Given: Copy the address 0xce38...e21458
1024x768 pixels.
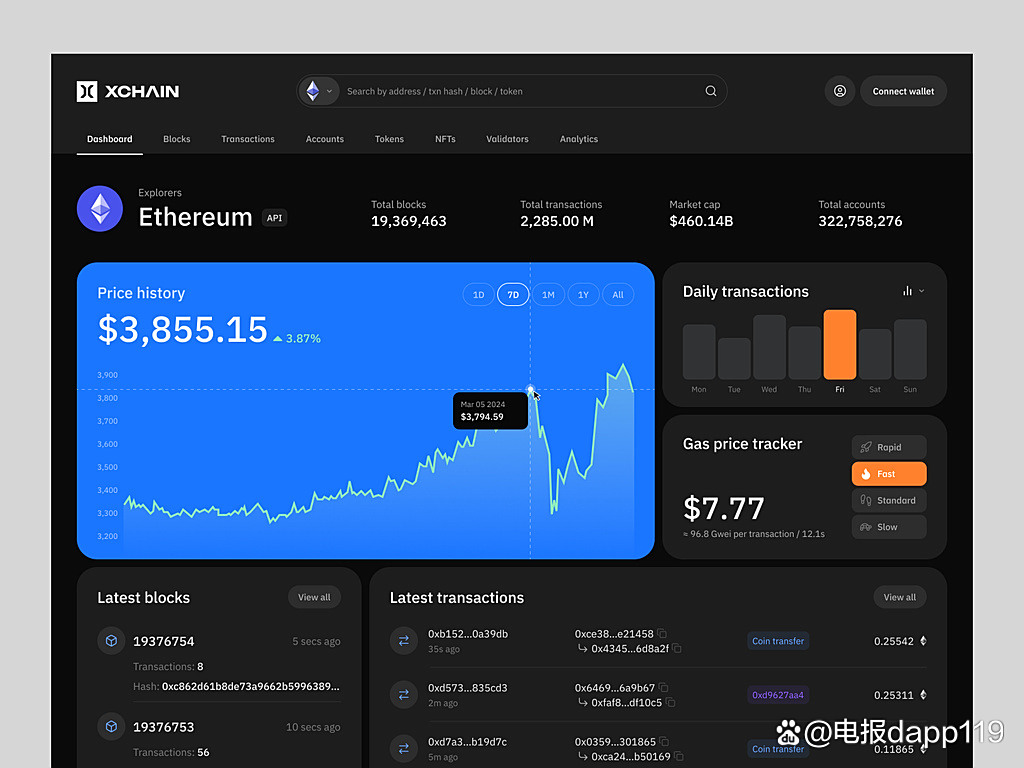Looking at the screenshot, I should pos(662,633).
